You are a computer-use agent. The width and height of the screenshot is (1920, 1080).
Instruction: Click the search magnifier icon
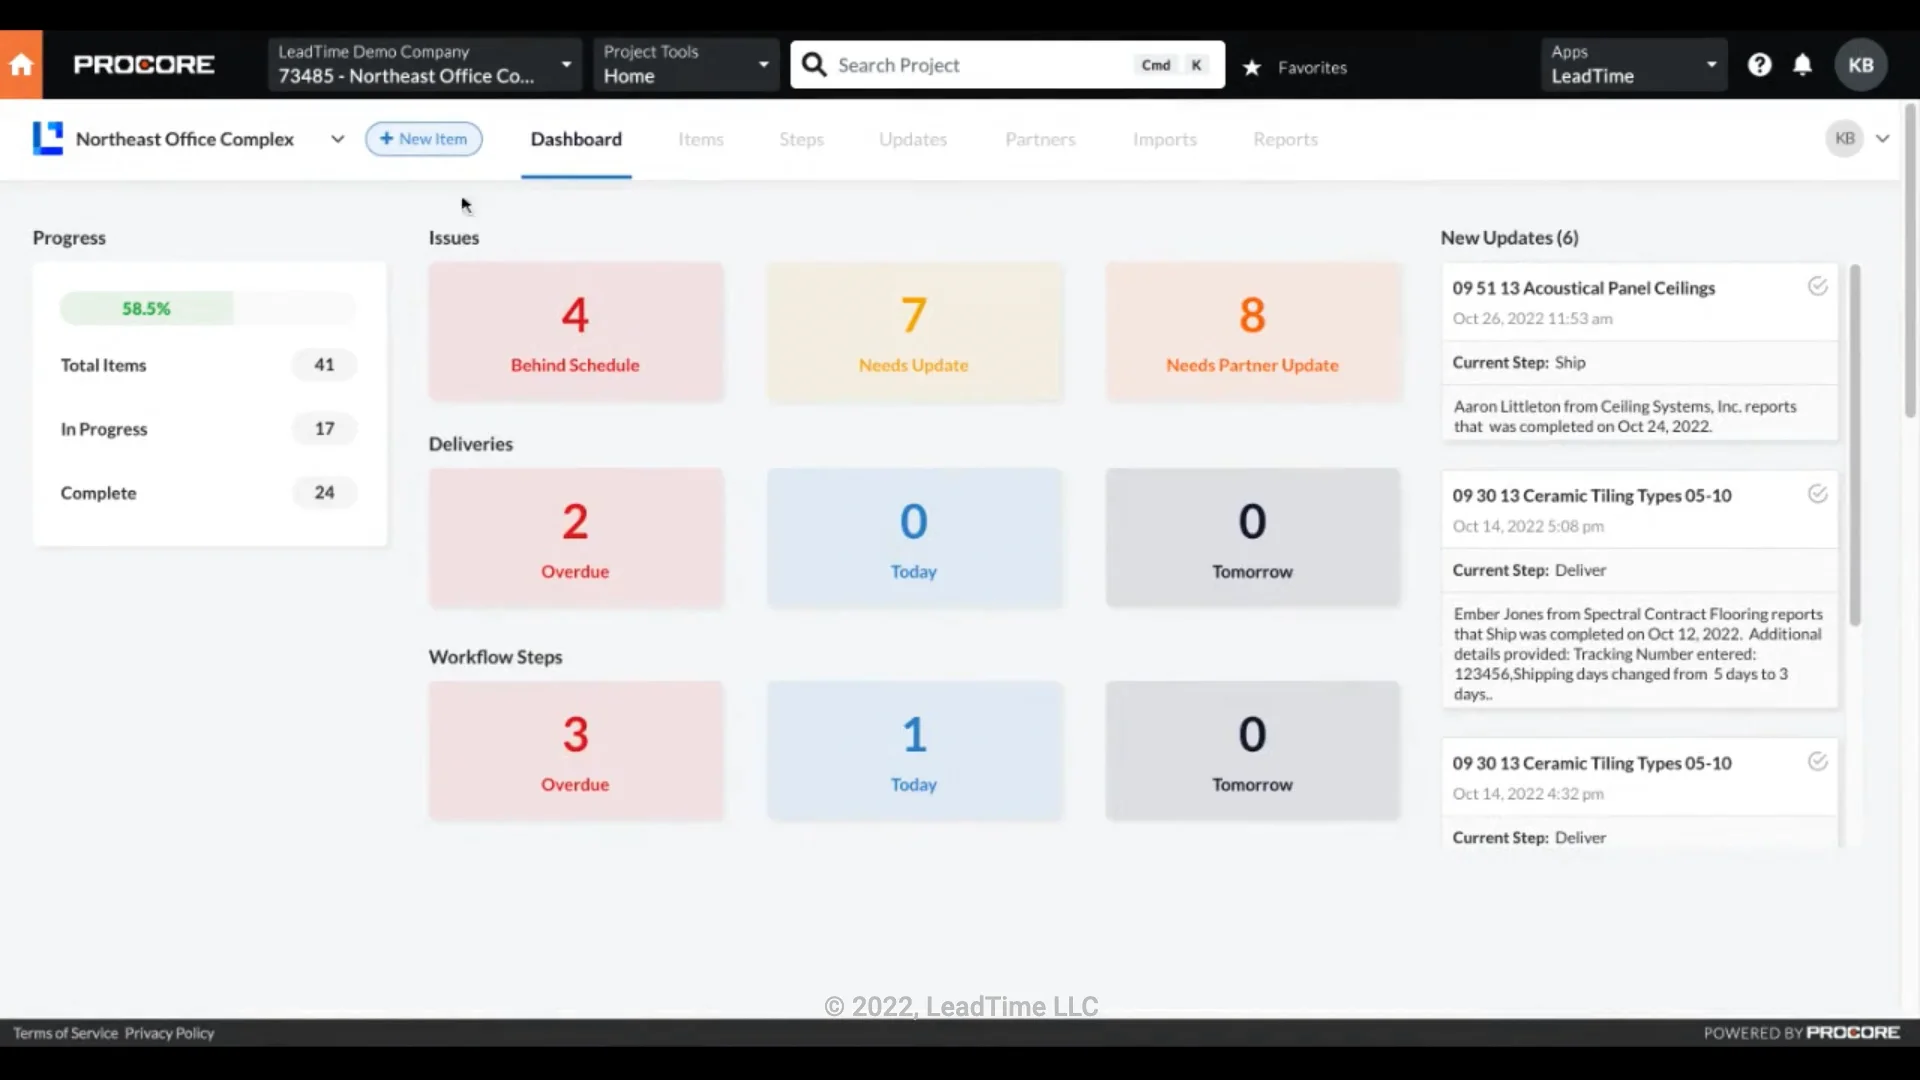[814, 65]
